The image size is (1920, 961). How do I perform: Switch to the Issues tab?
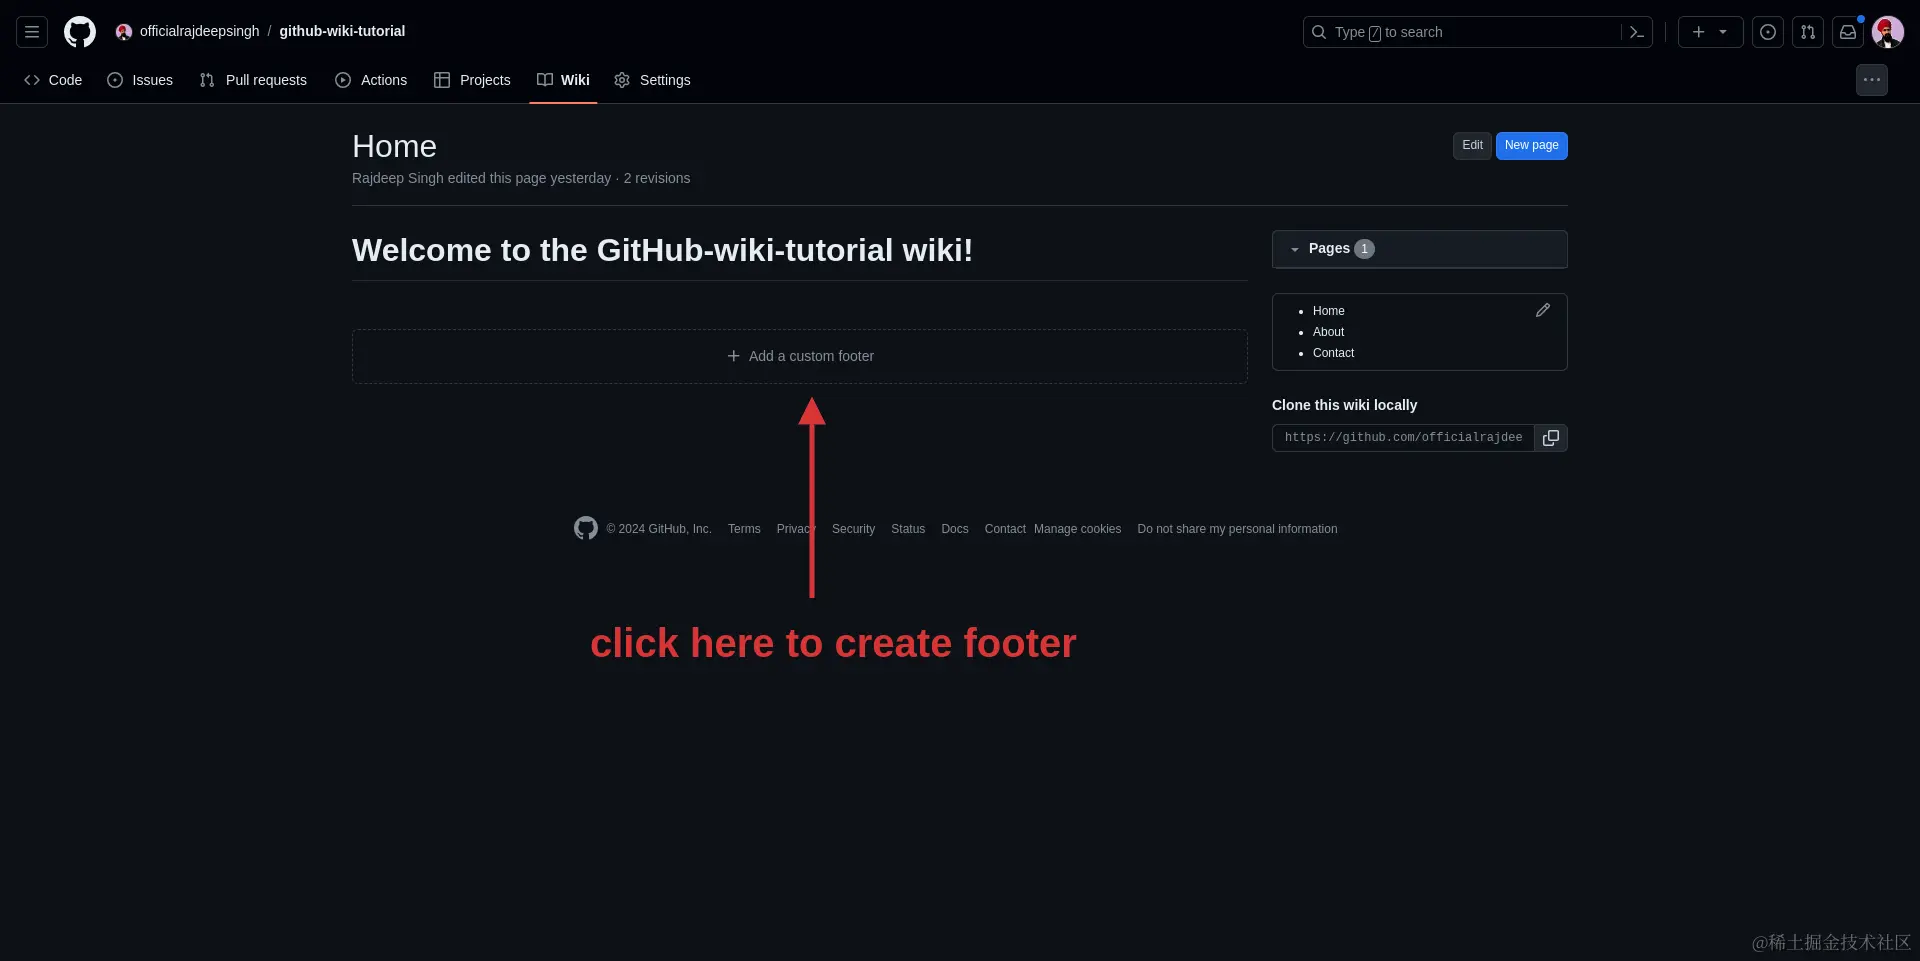coord(140,80)
